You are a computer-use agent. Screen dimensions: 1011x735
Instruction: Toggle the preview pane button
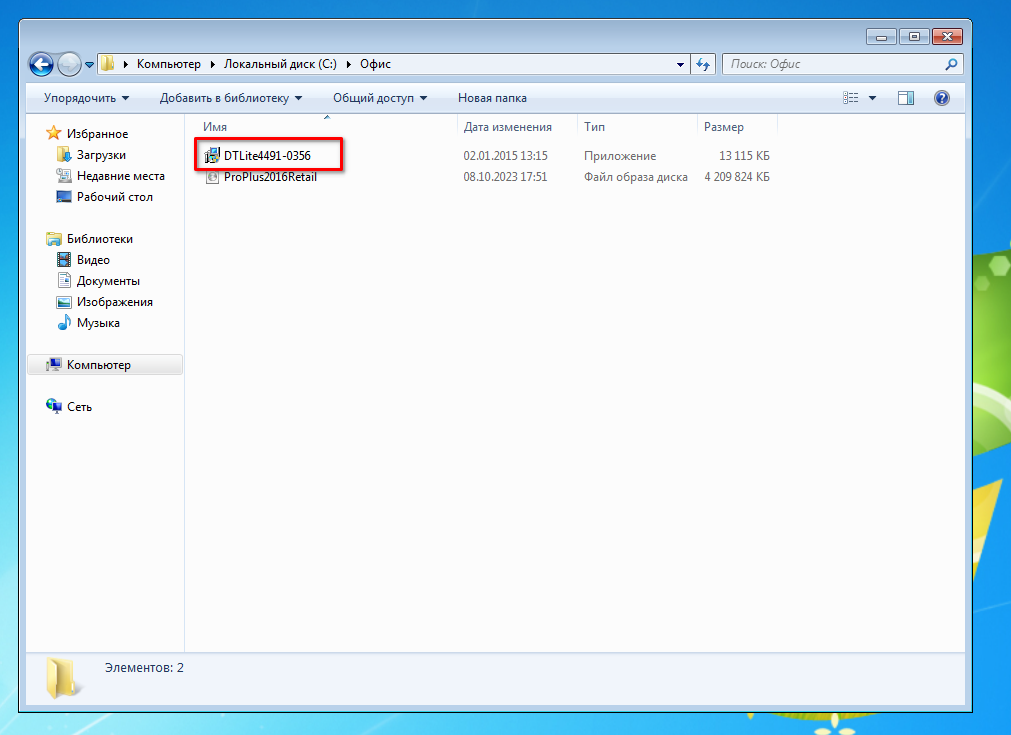coord(906,98)
